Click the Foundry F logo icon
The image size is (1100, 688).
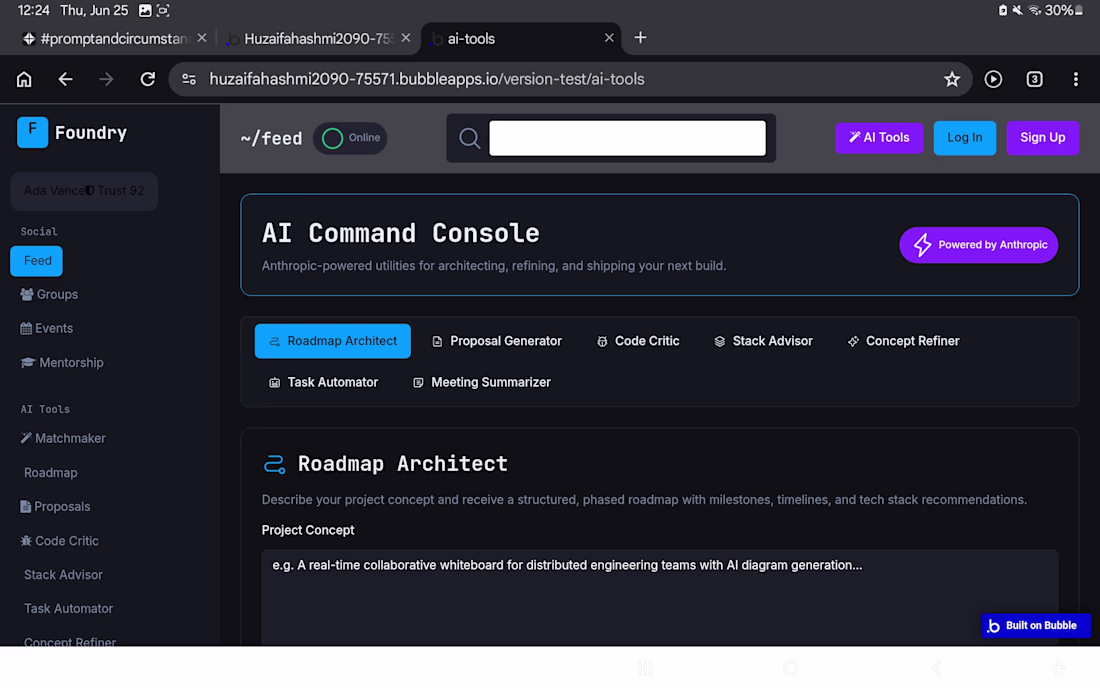(x=32, y=132)
